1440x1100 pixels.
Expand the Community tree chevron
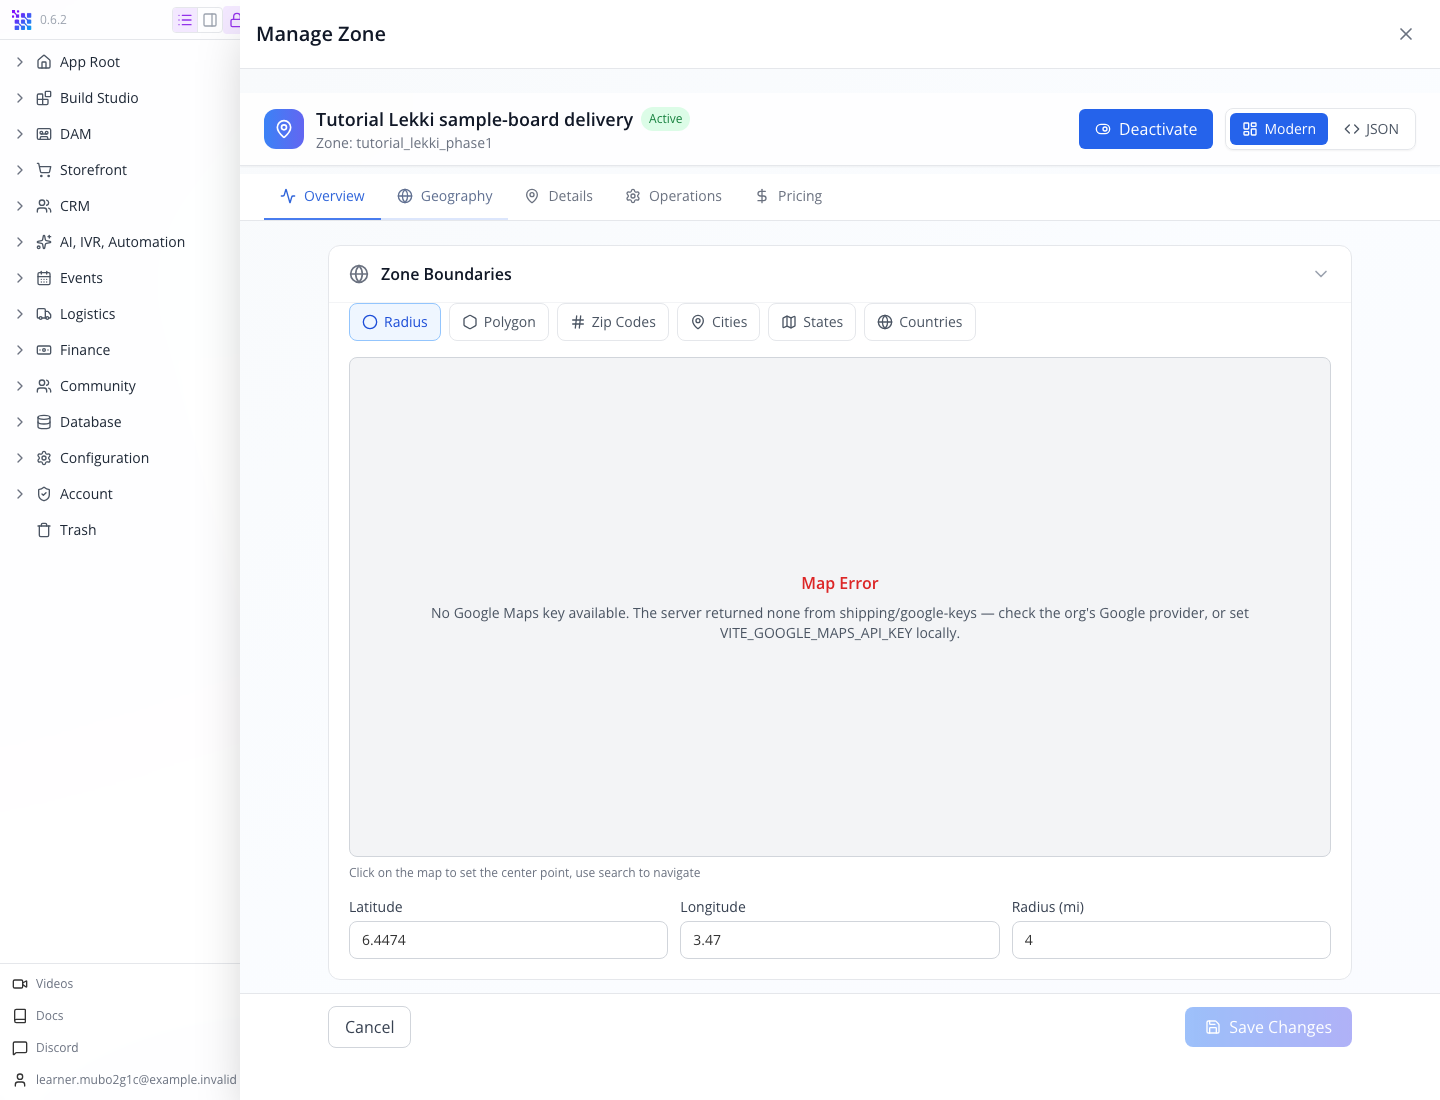(x=20, y=386)
